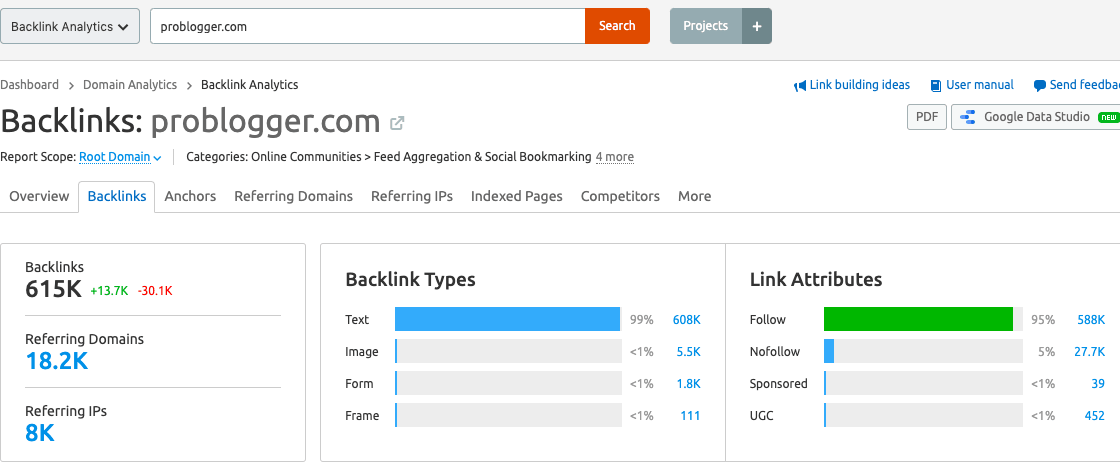The image size is (1120, 464).
Task: Click the 1.8K form backlinks count
Action: click(x=689, y=384)
